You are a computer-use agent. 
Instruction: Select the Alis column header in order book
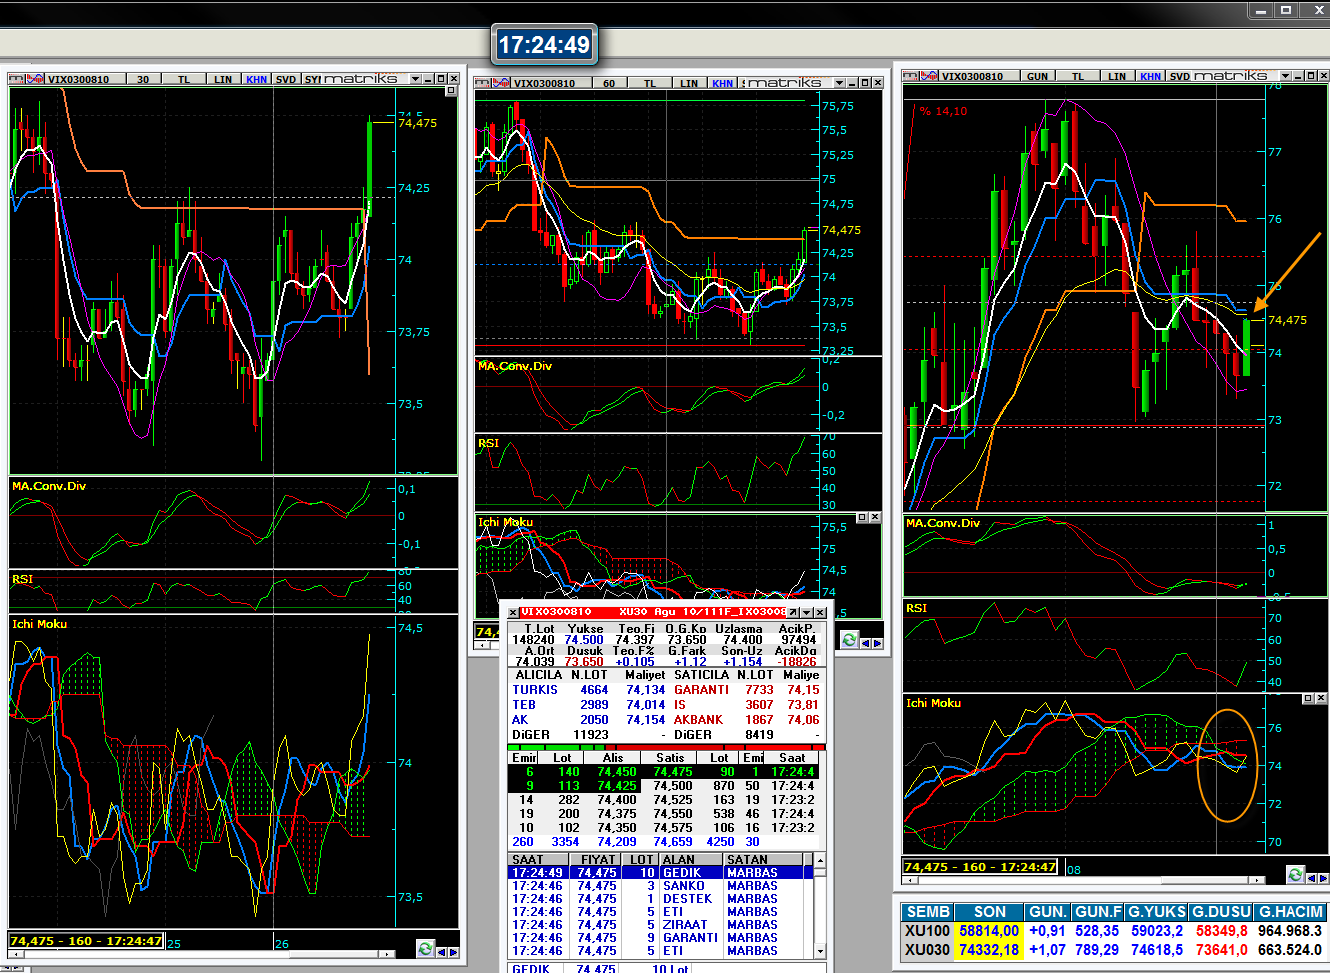coord(613,758)
